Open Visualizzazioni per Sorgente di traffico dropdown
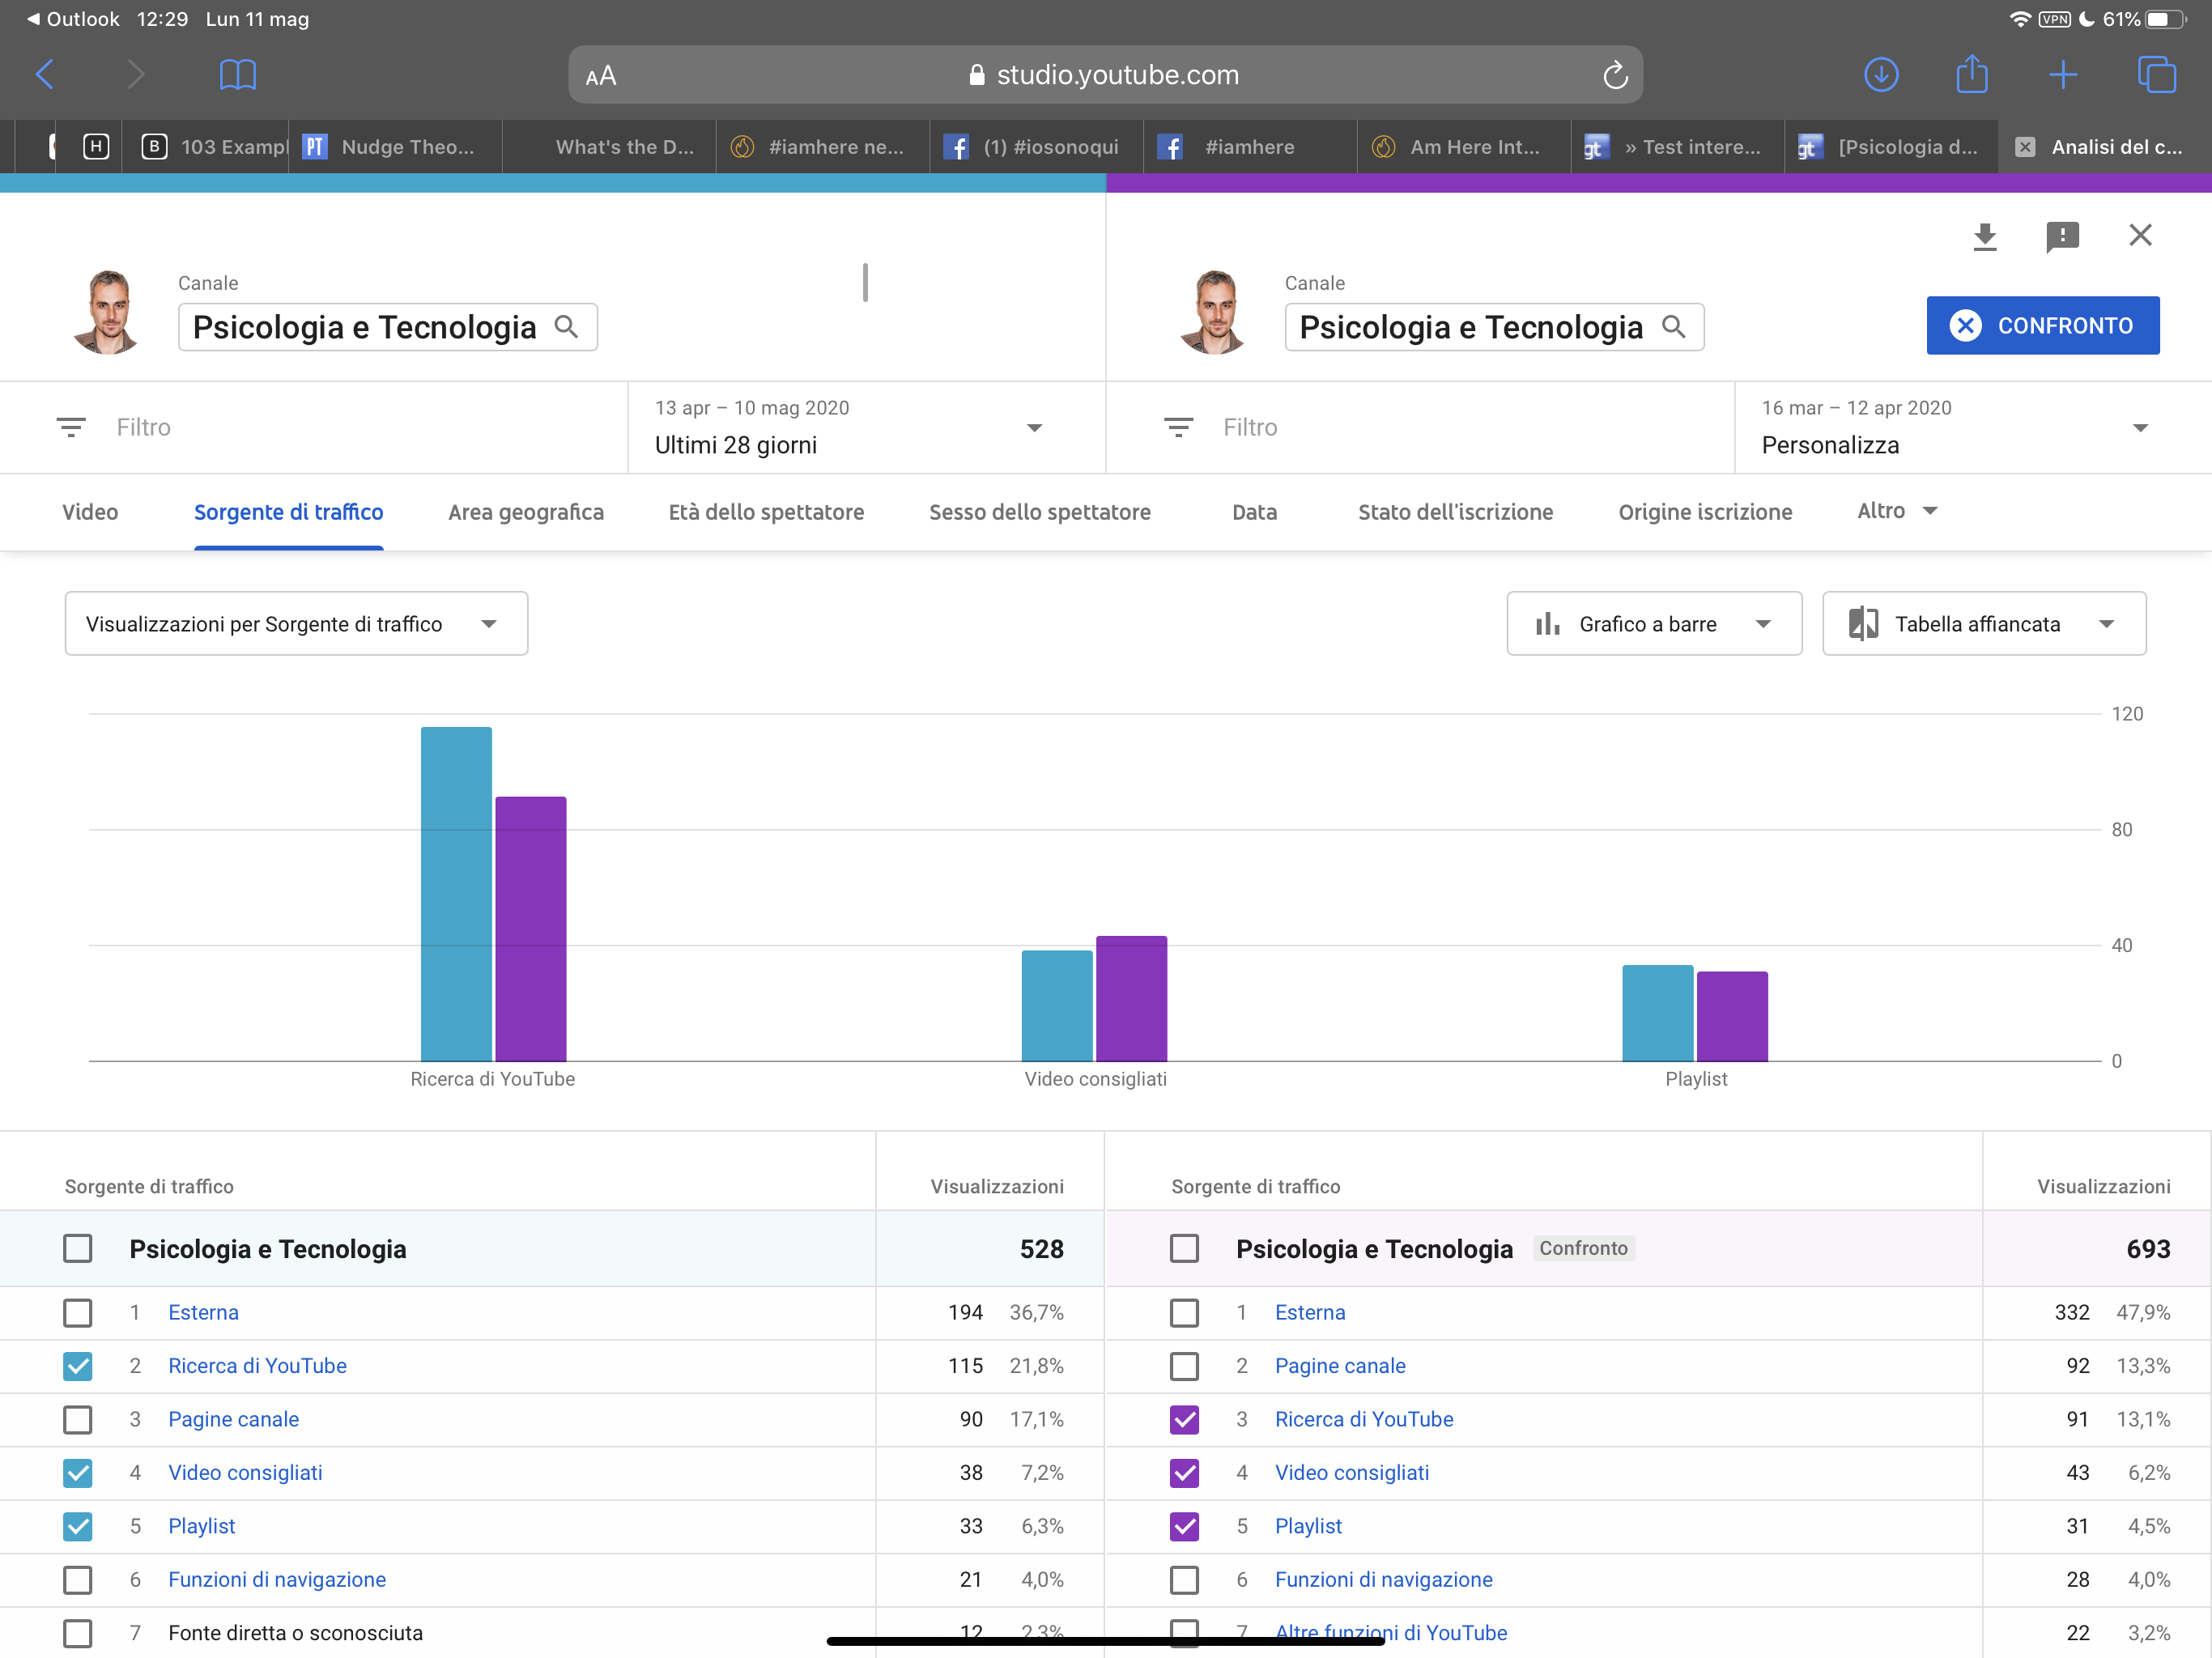 tap(296, 623)
